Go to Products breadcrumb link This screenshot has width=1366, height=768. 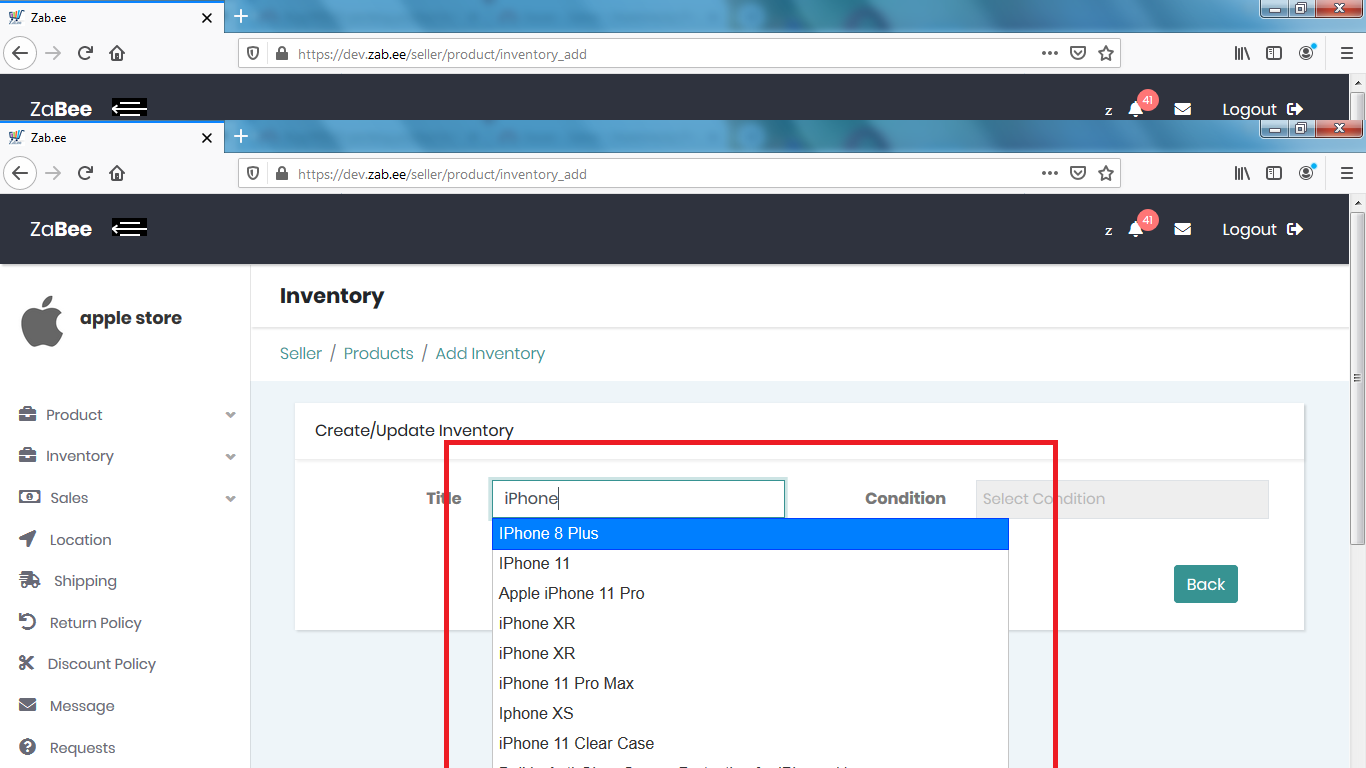click(x=378, y=353)
